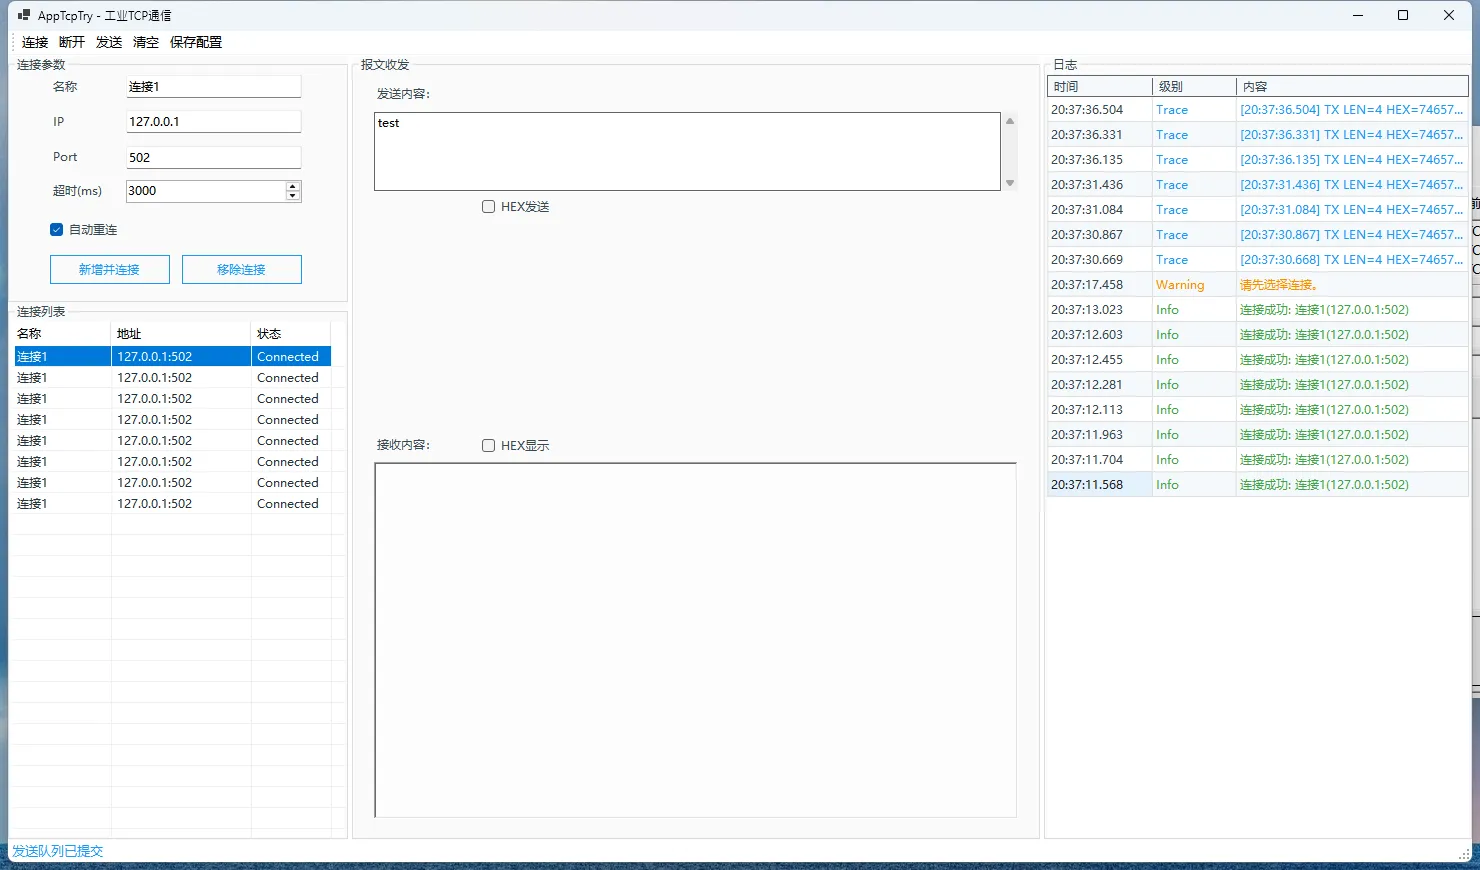The image size is (1480, 870).
Task: Click the 移除连接 button
Action: pyautogui.click(x=241, y=270)
